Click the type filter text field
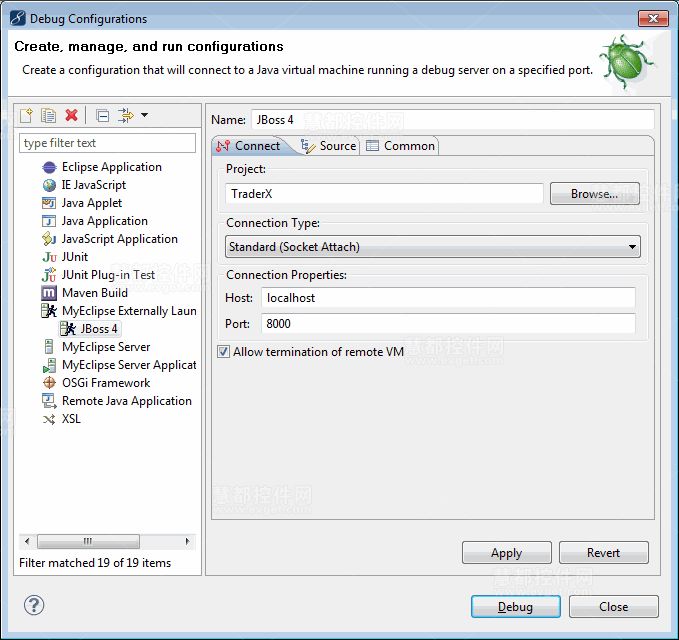The width and height of the screenshot is (679, 640). 107,143
